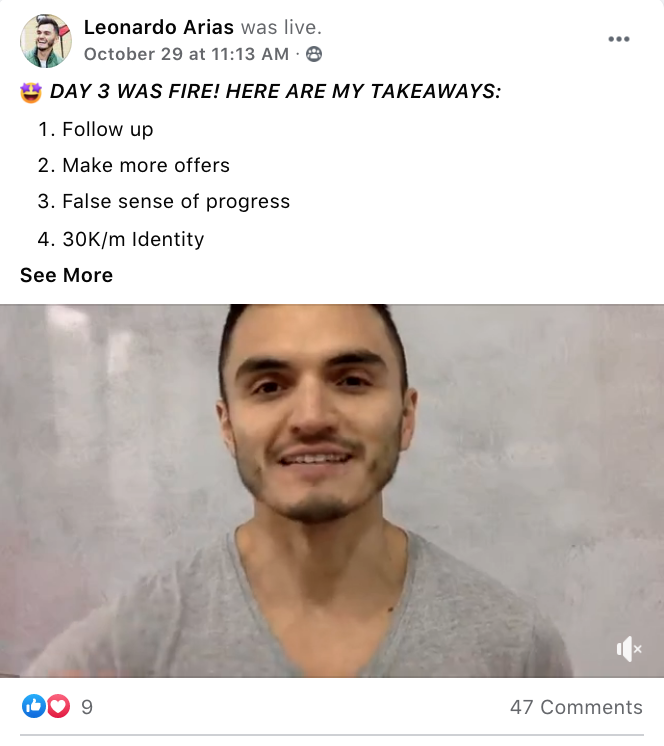This screenshot has width=664, height=746.
Task: Open post timestamp October 29 at 11:13 AM
Action: point(186,54)
